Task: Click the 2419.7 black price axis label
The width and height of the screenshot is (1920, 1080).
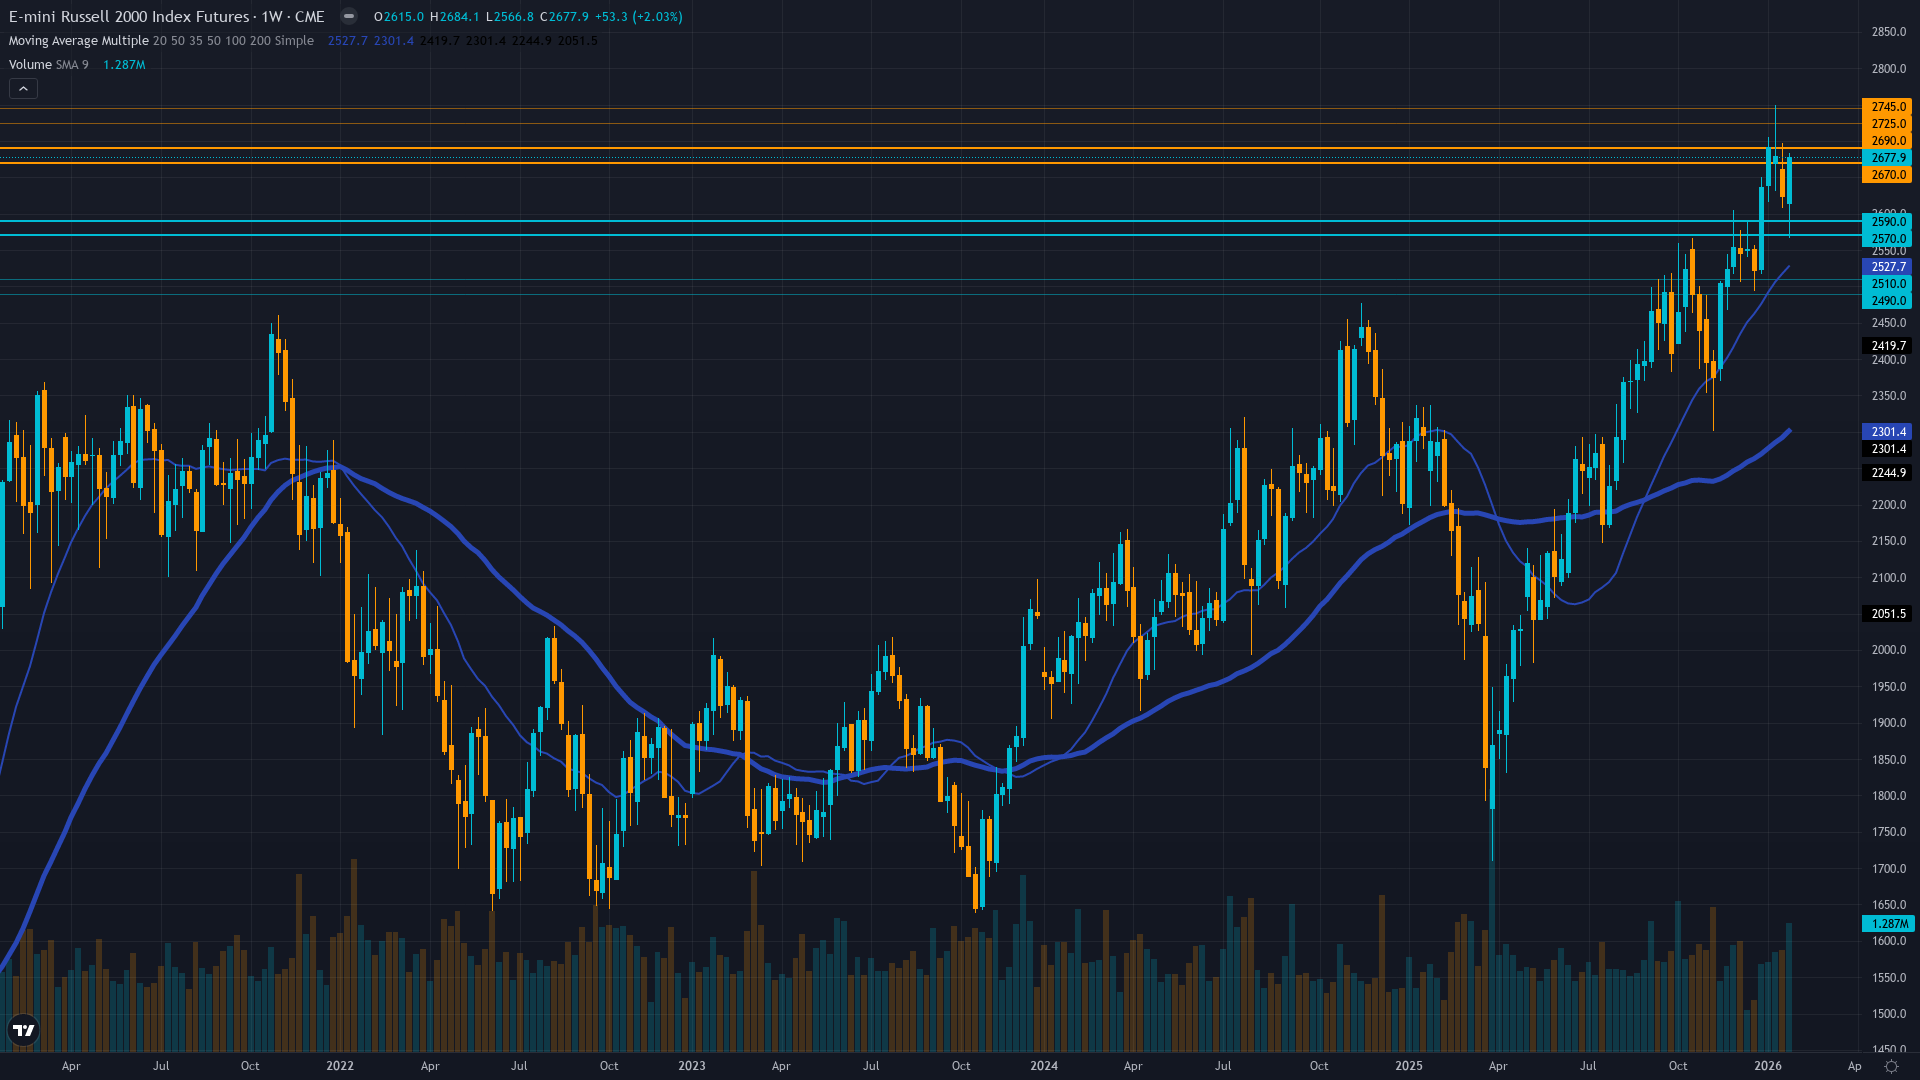Action: click(1887, 346)
